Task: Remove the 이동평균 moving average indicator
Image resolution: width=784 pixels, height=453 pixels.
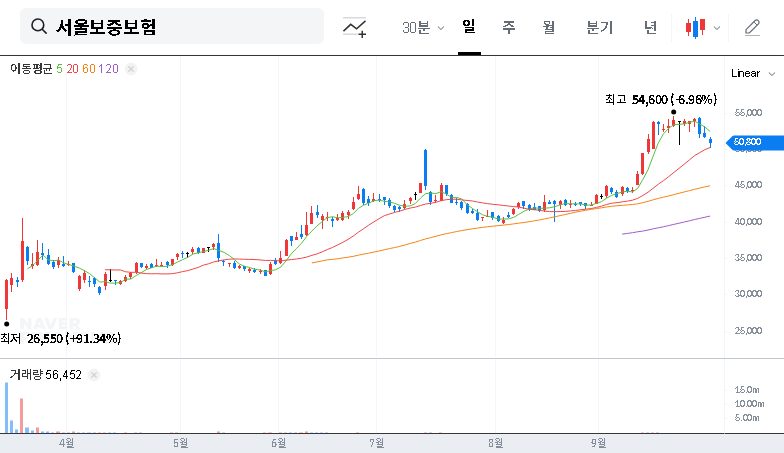Action: coord(131,69)
